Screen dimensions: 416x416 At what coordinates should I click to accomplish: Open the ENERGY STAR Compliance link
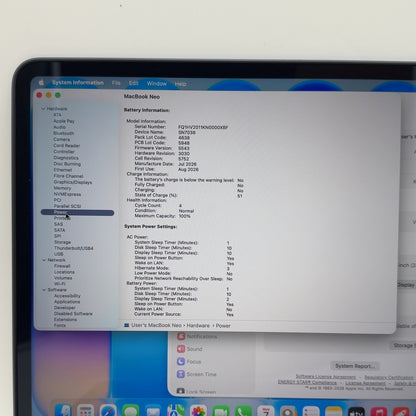click(x=307, y=382)
